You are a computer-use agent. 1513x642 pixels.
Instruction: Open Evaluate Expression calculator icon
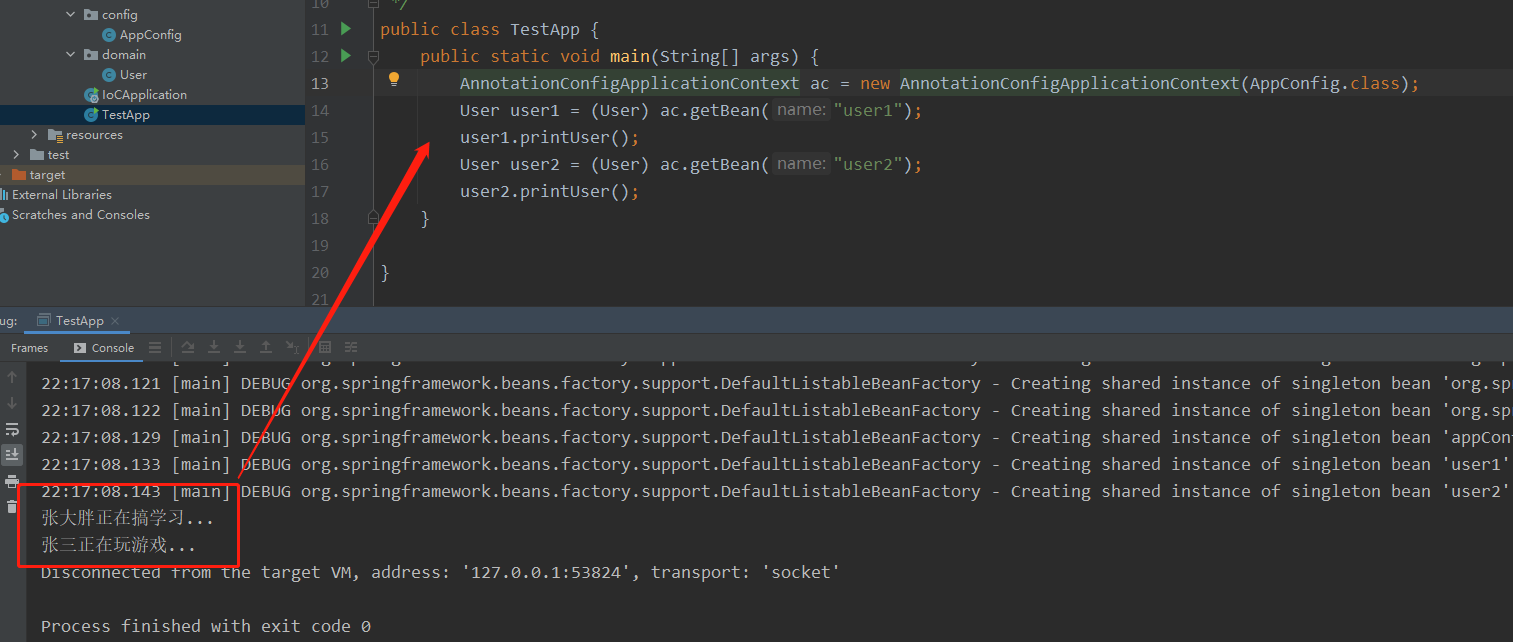pyautogui.click(x=324, y=347)
